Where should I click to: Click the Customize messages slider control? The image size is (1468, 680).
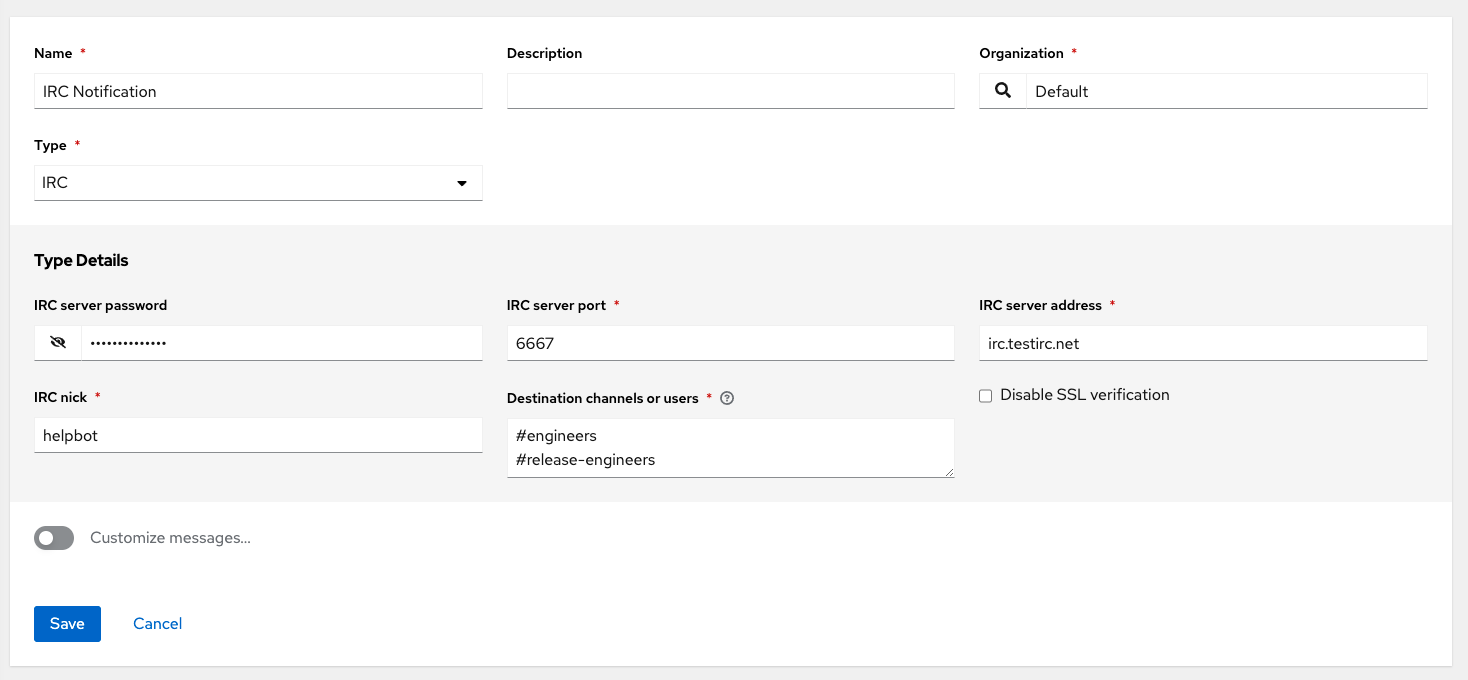(x=53, y=538)
